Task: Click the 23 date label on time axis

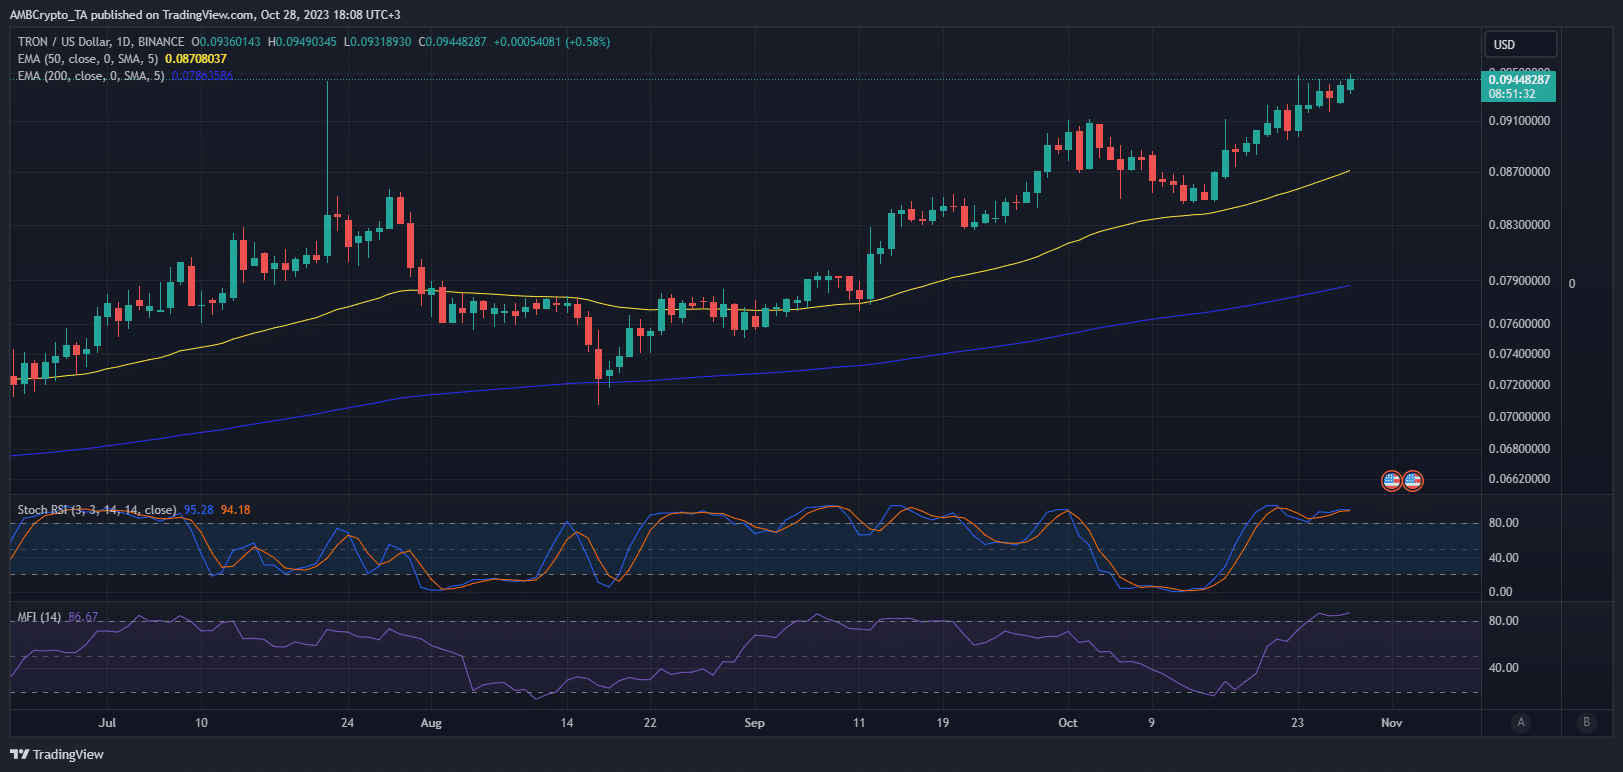Action: [1297, 723]
